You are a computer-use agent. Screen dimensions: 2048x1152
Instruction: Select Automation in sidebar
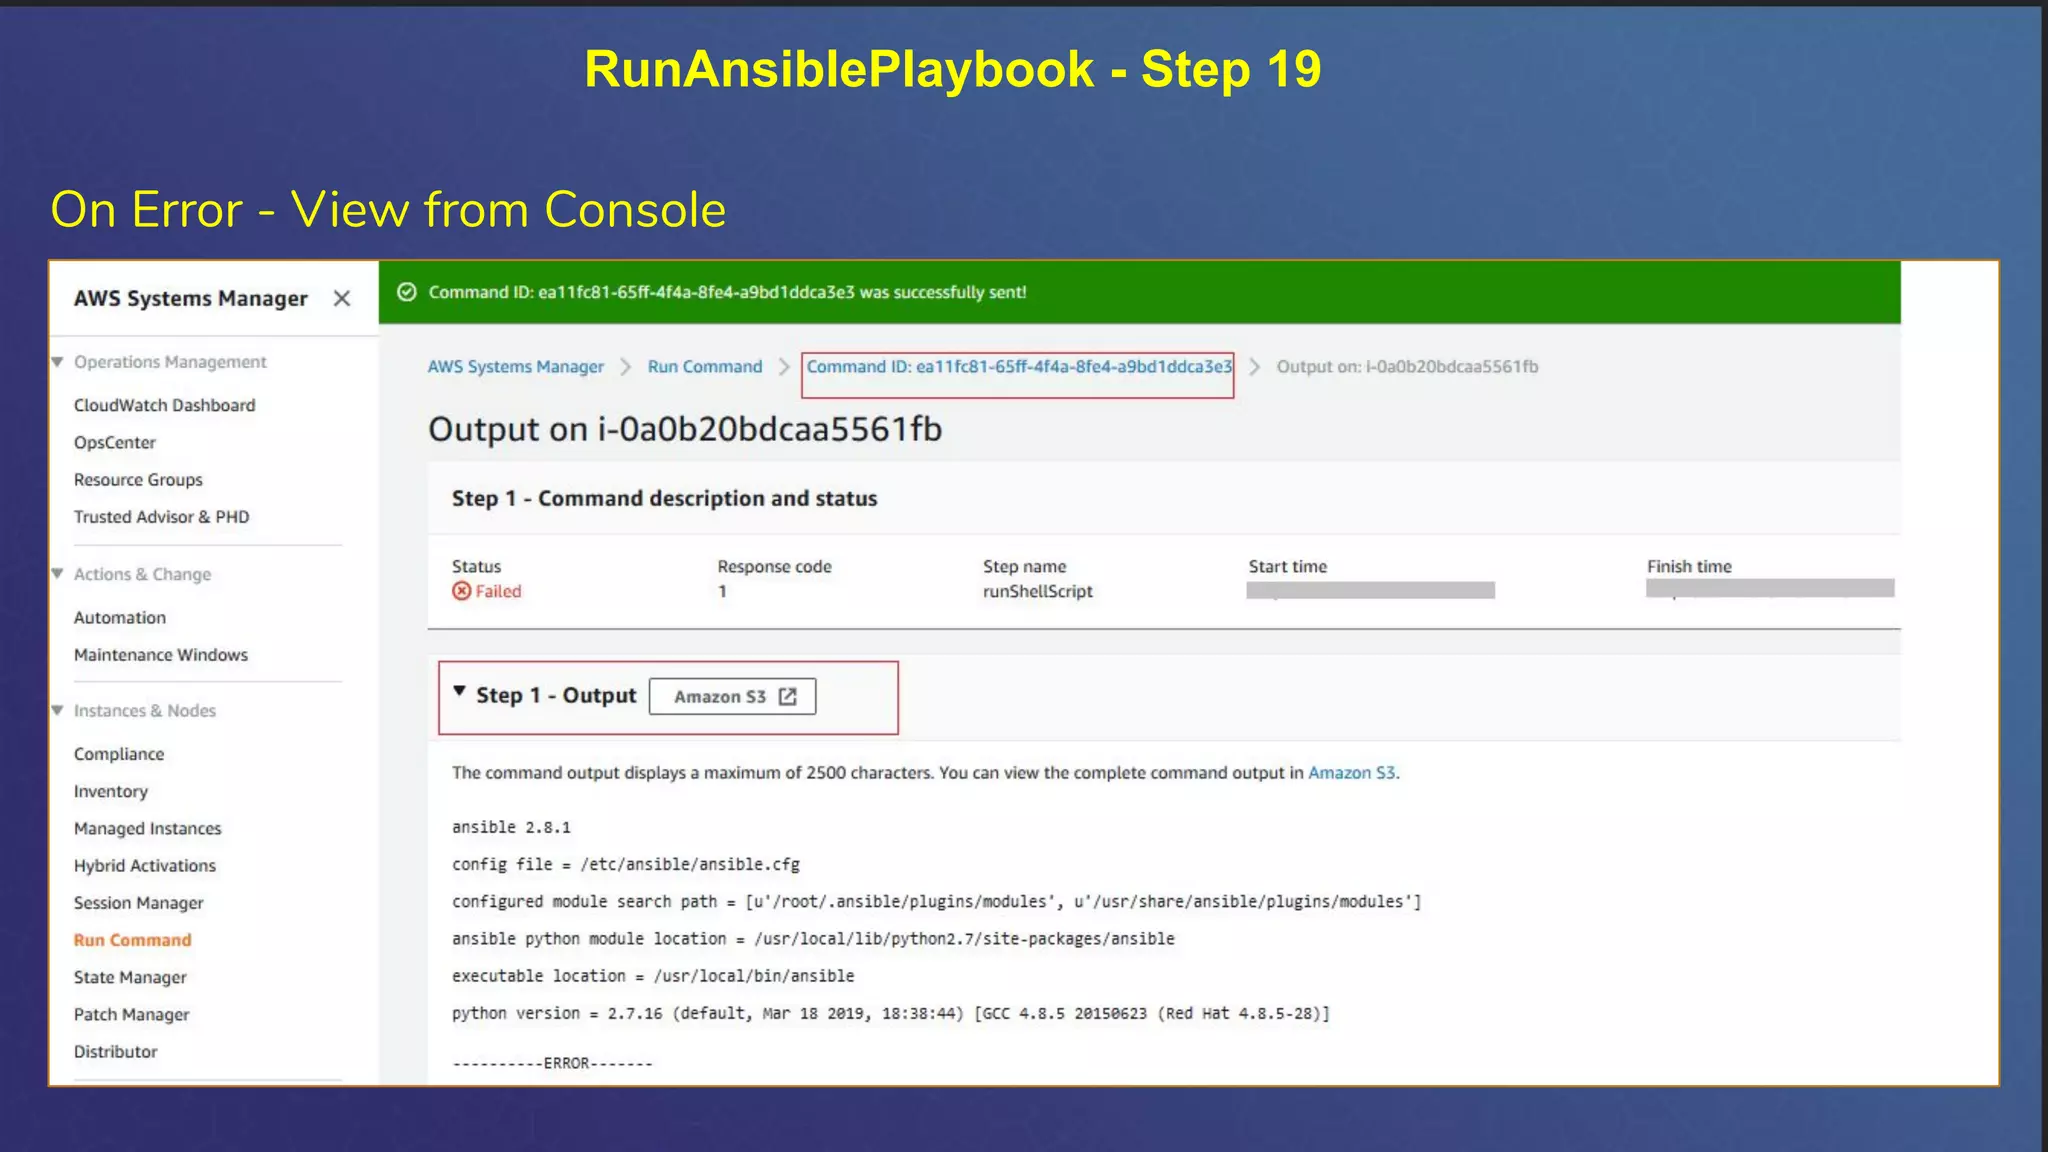(x=120, y=618)
